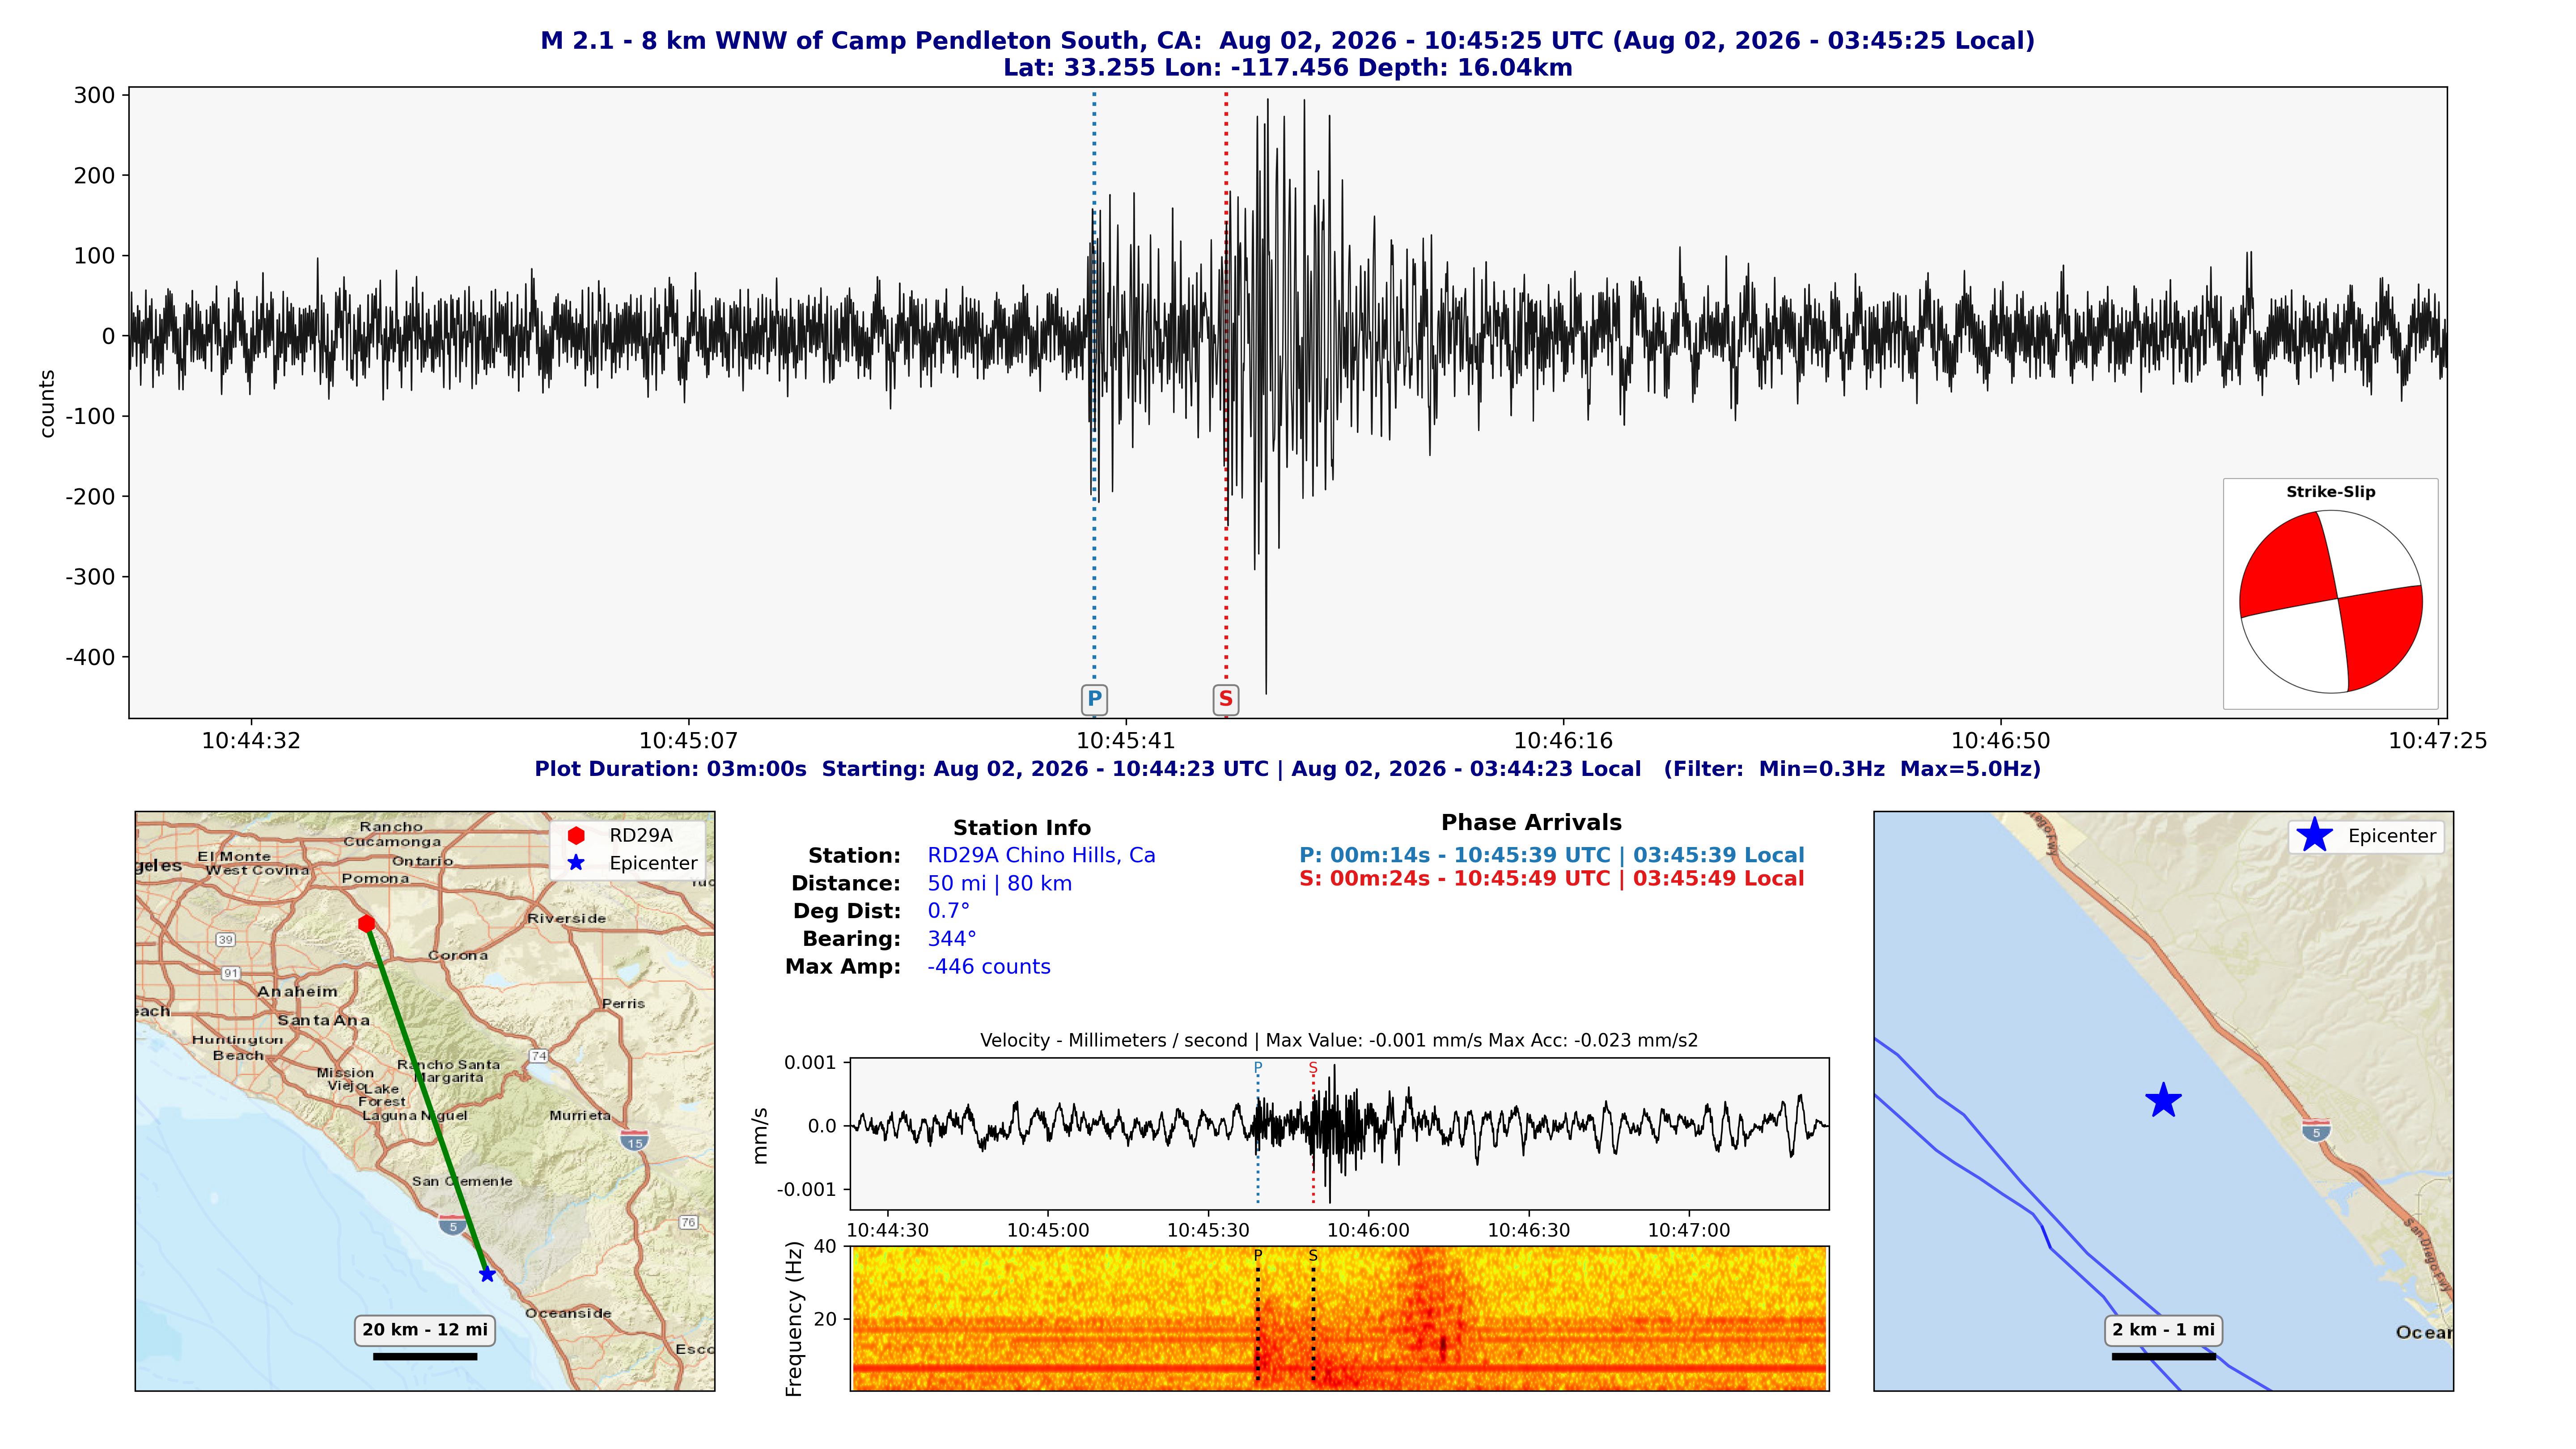Click the '20 km - 12 mi' scale label

[x=425, y=1330]
